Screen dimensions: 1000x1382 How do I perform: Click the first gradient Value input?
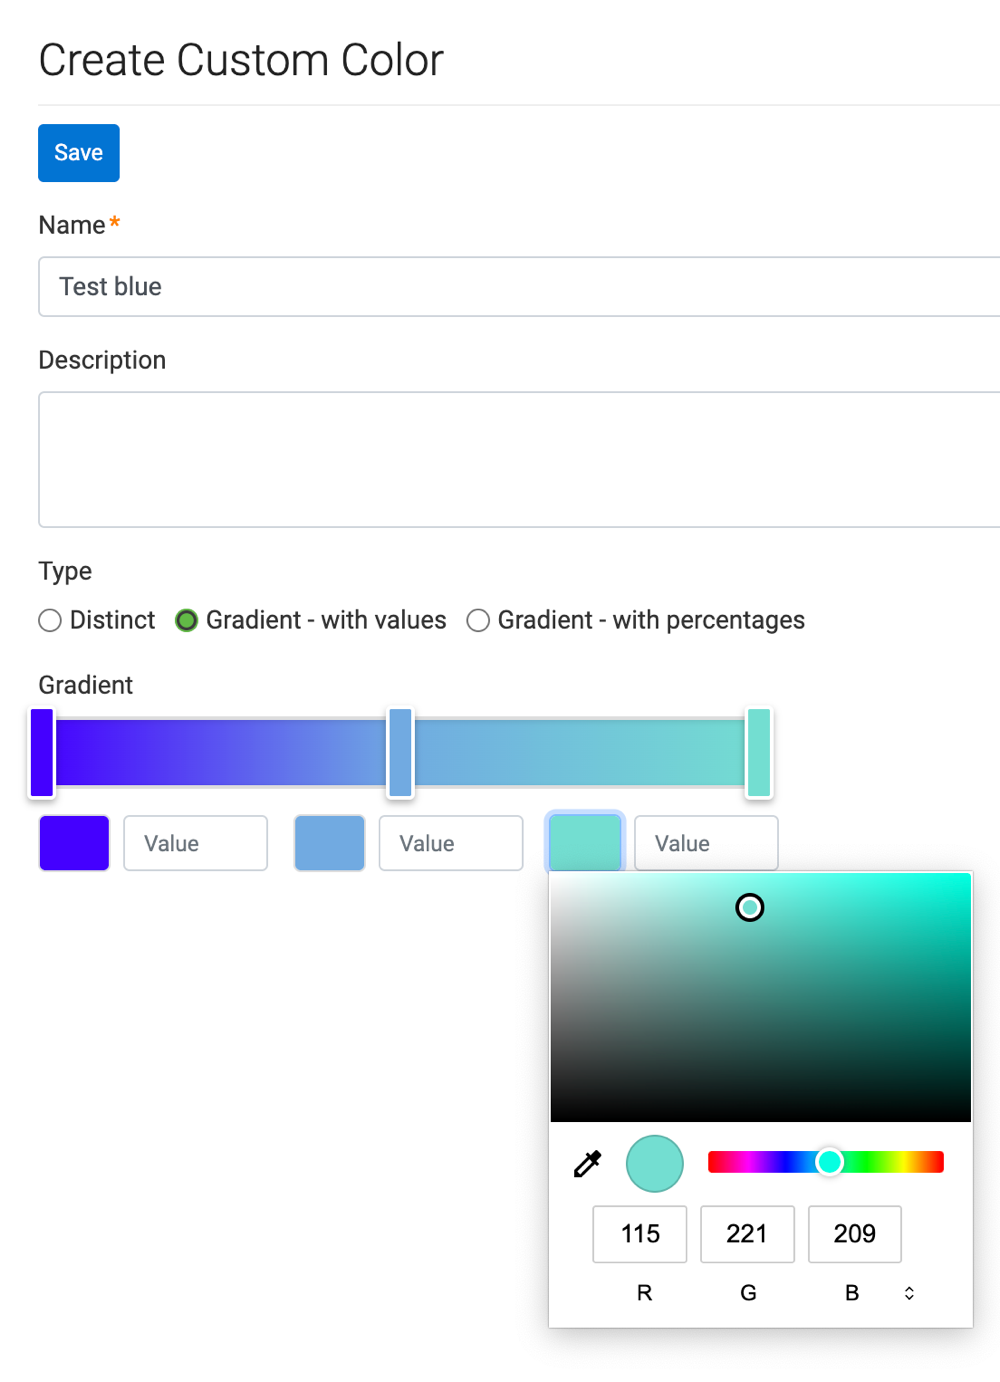196,843
